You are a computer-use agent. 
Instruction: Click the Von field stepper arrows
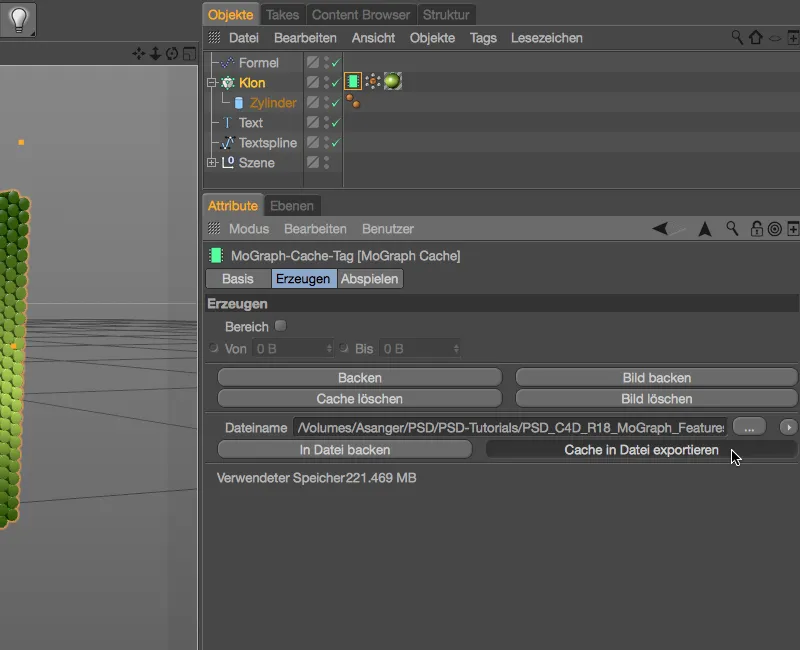pos(329,349)
